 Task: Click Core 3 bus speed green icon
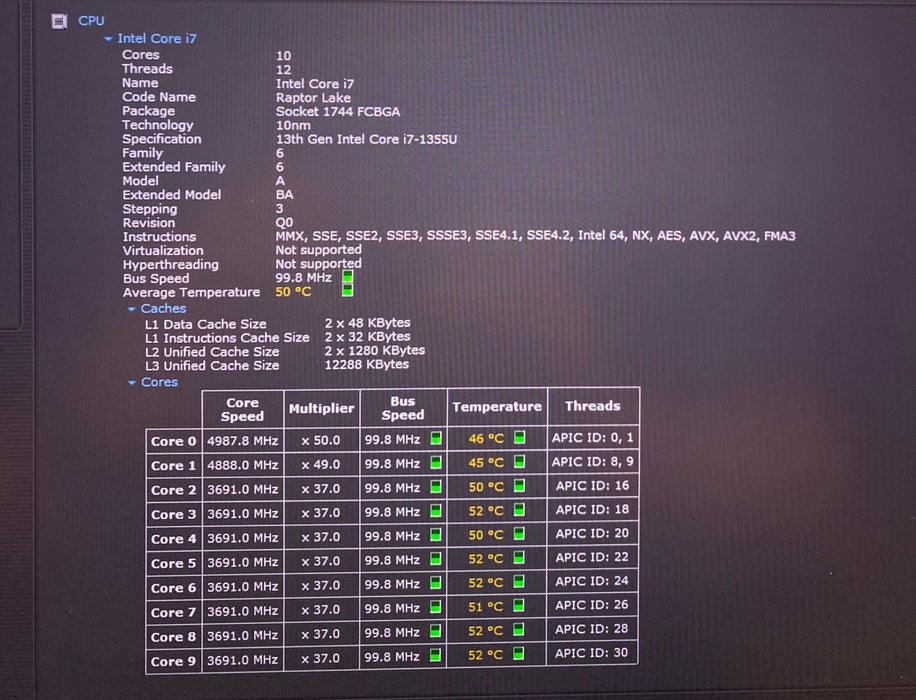tap(436, 511)
